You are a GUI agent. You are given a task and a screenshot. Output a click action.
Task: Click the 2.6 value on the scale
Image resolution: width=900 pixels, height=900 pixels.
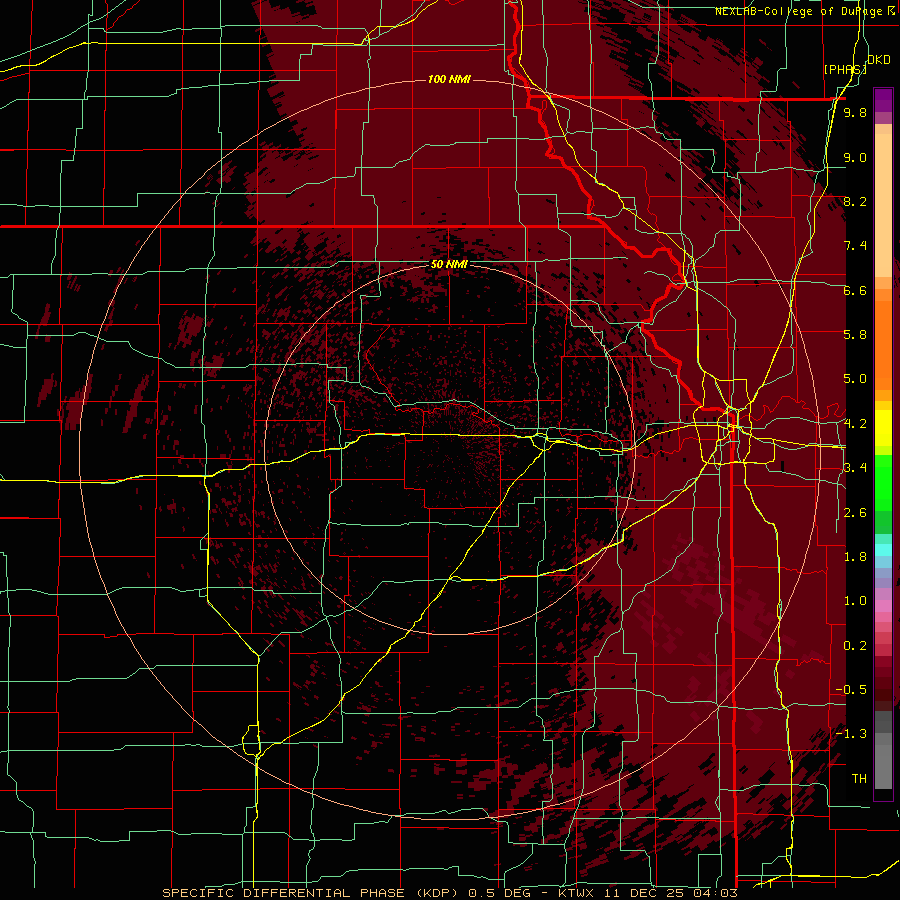(x=855, y=513)
